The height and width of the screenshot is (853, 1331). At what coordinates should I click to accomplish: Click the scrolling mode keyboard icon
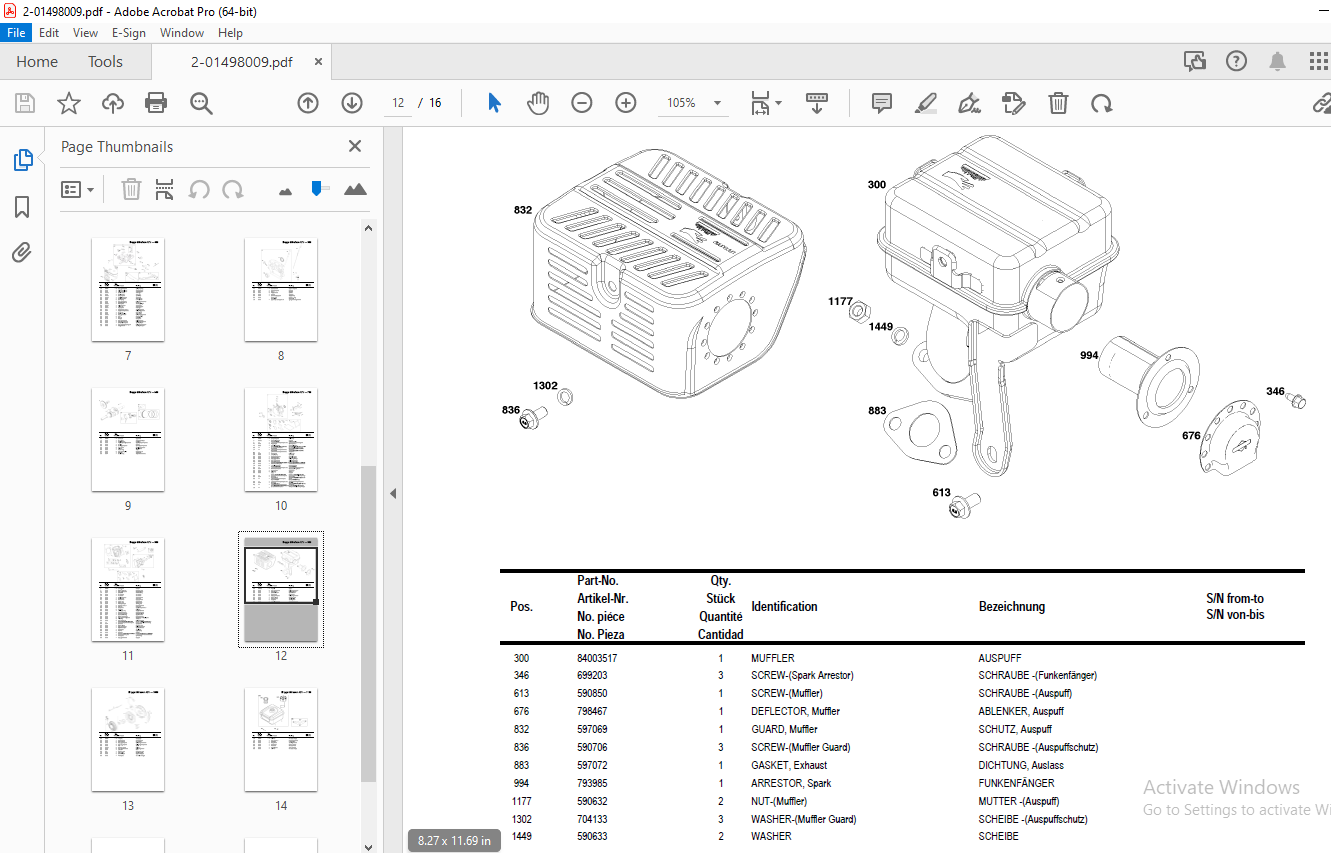(x=817, y=103)
